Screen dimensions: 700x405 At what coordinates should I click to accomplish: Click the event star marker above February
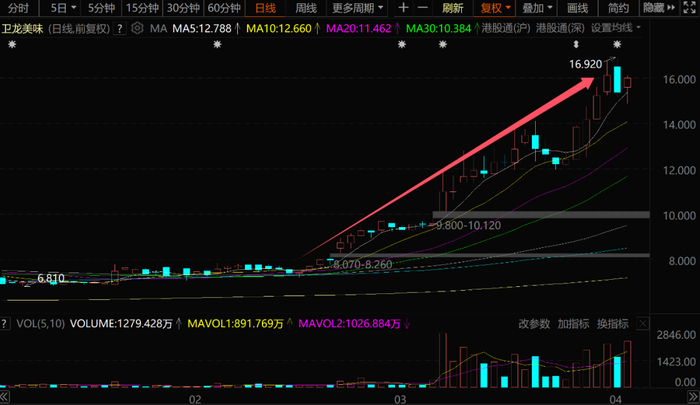(217, 44)
